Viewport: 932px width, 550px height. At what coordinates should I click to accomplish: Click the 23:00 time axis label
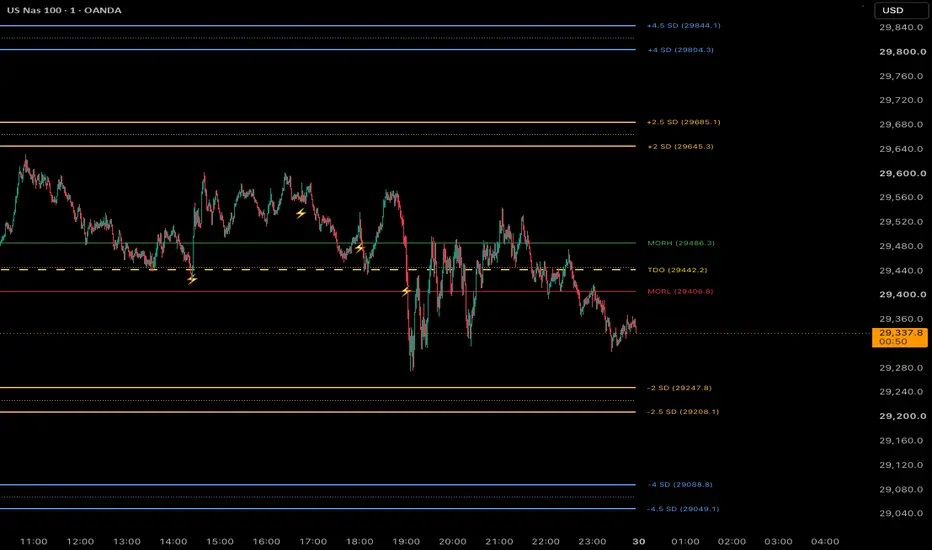593,542
